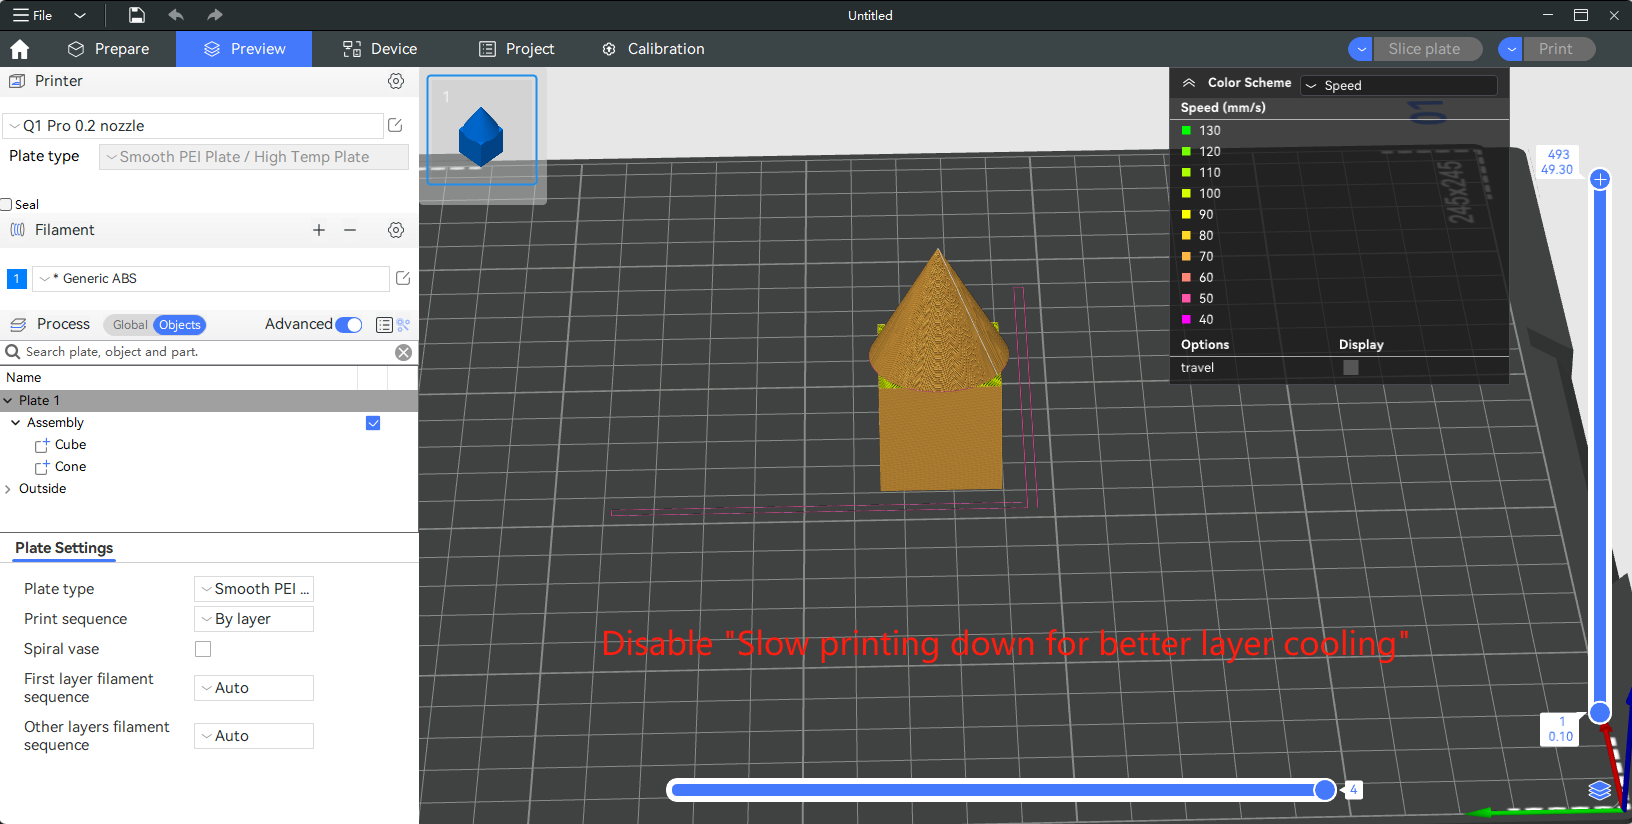Enable the Seal checkbox
The image size is (1632, 824).
(x=7, y=204)
